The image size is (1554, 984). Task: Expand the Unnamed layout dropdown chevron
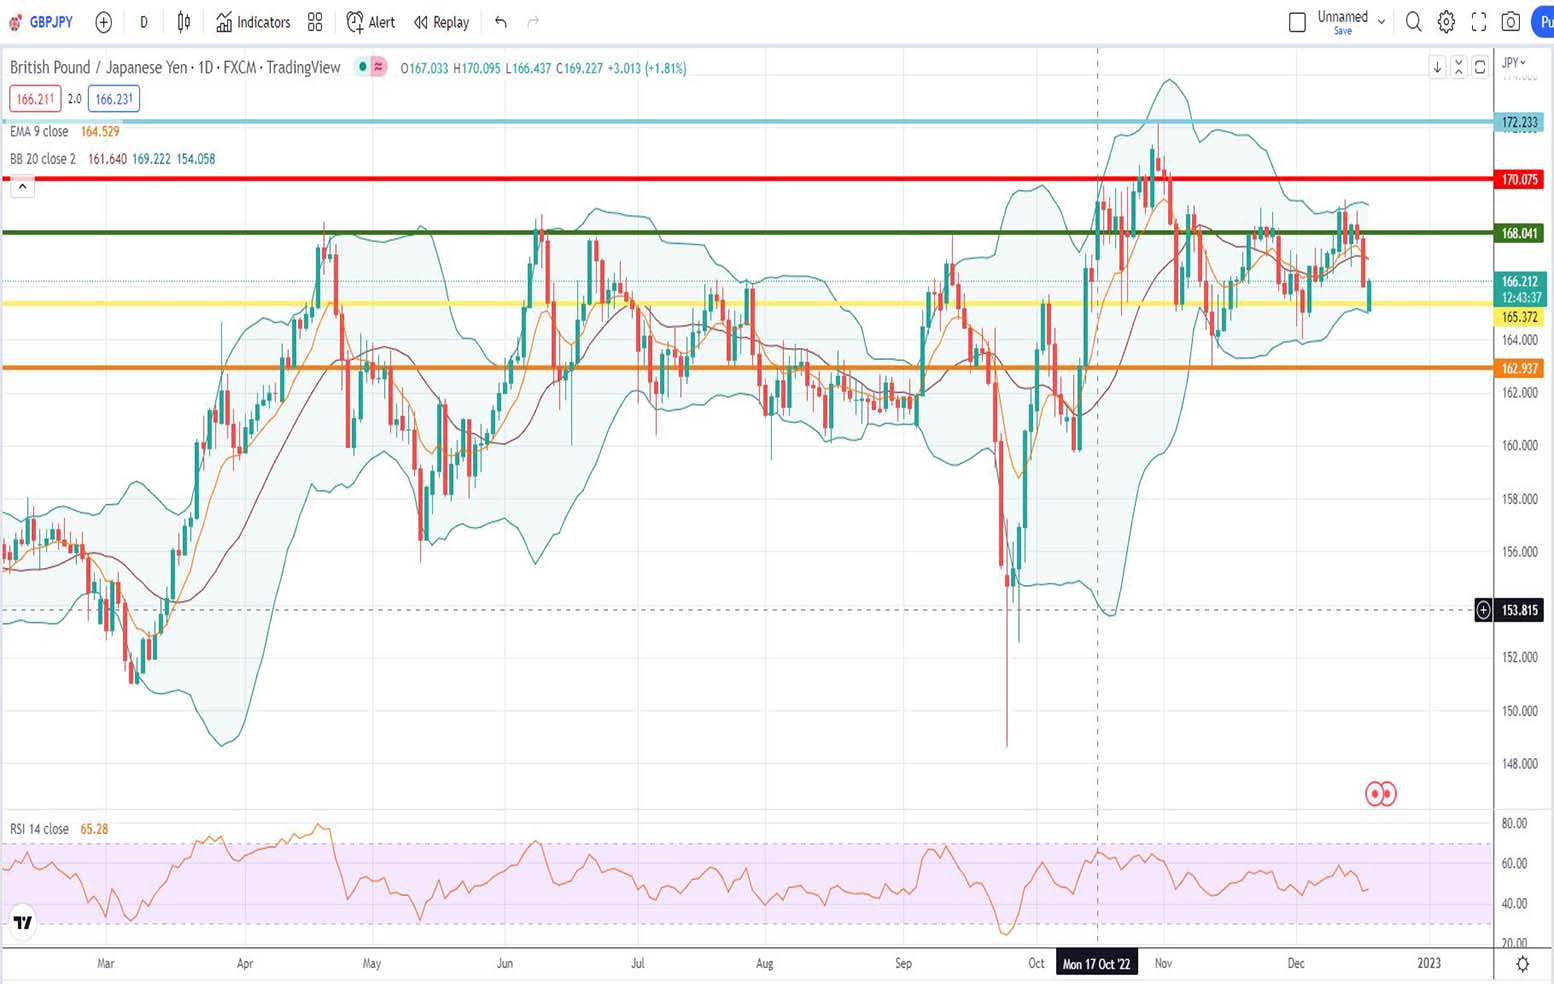tap(1382, 21)
